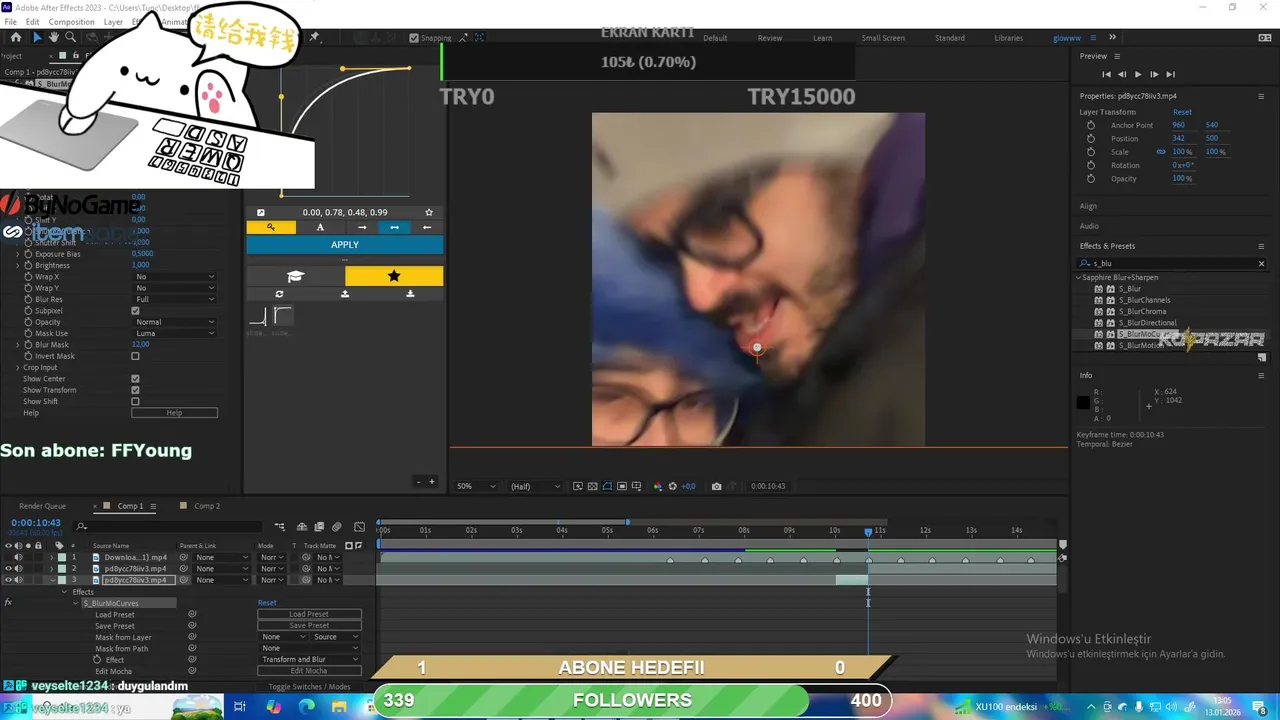
Task: Switch to the Render Queue tab
Action: (x=42, y=506)
